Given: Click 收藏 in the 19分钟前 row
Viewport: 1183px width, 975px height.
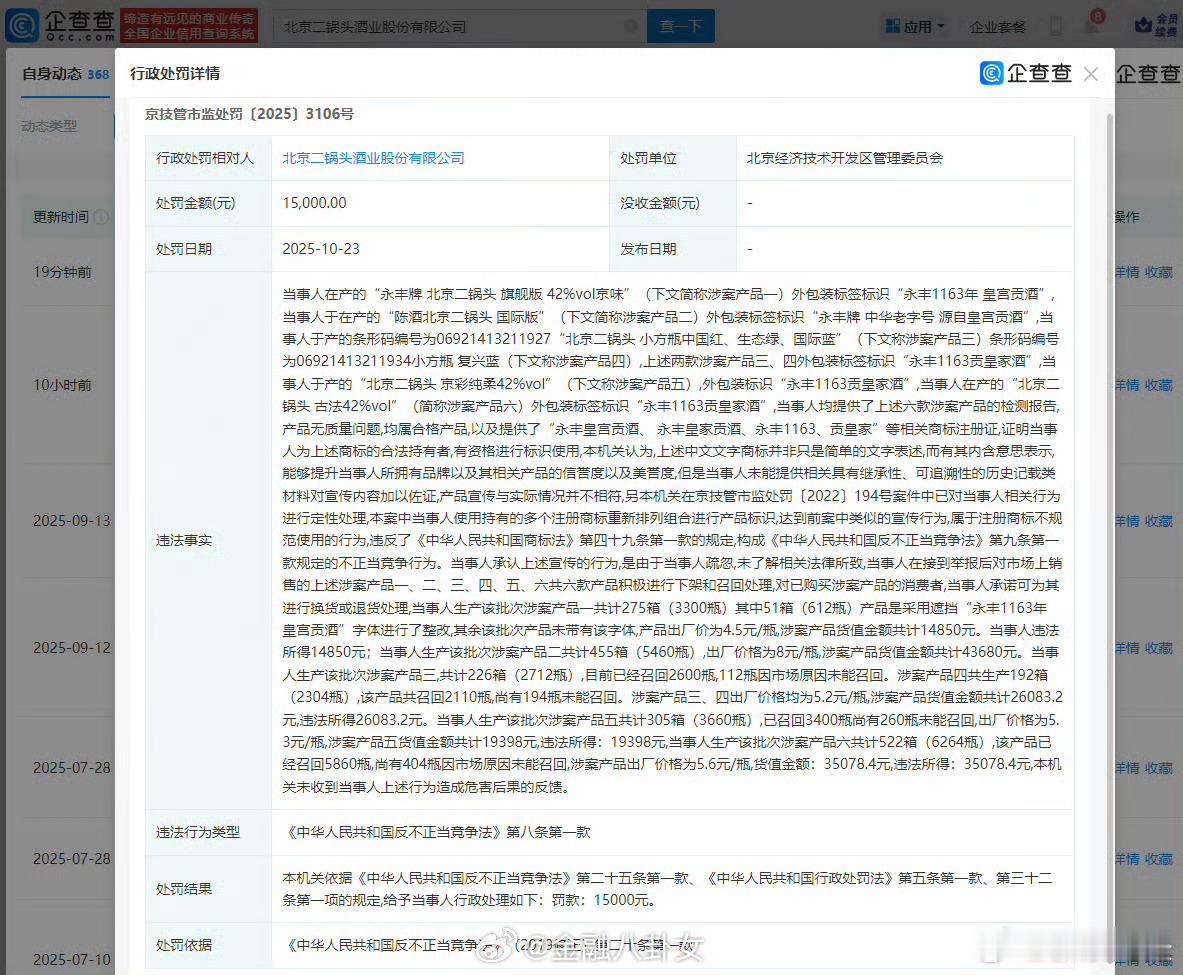Looking at the screenshot, I should [1158, 272].
